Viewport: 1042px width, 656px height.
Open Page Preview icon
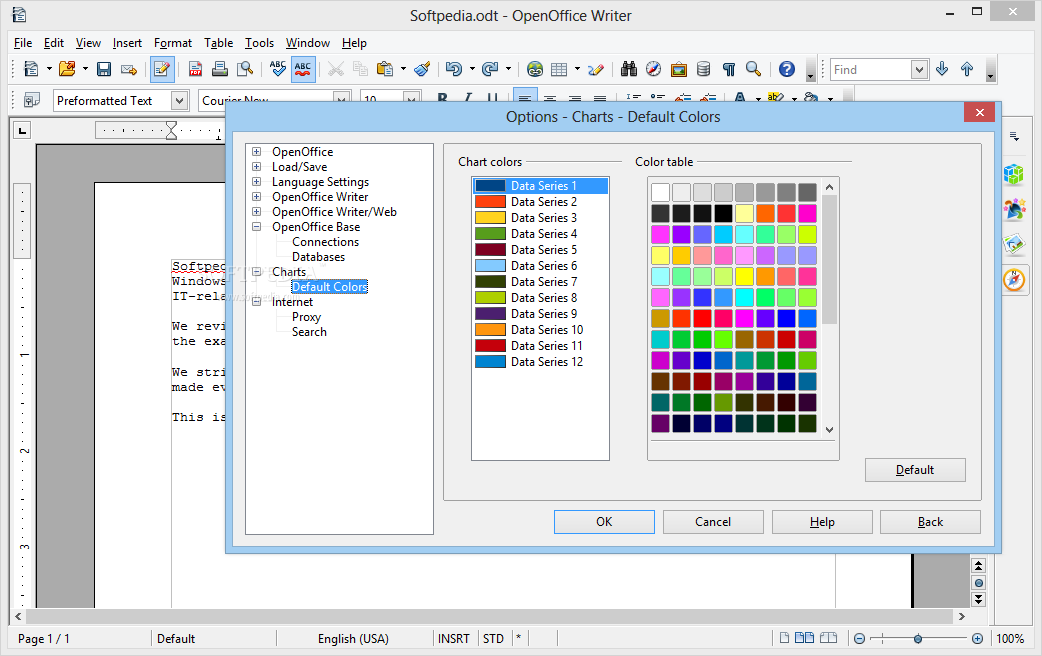coord(245,69)
